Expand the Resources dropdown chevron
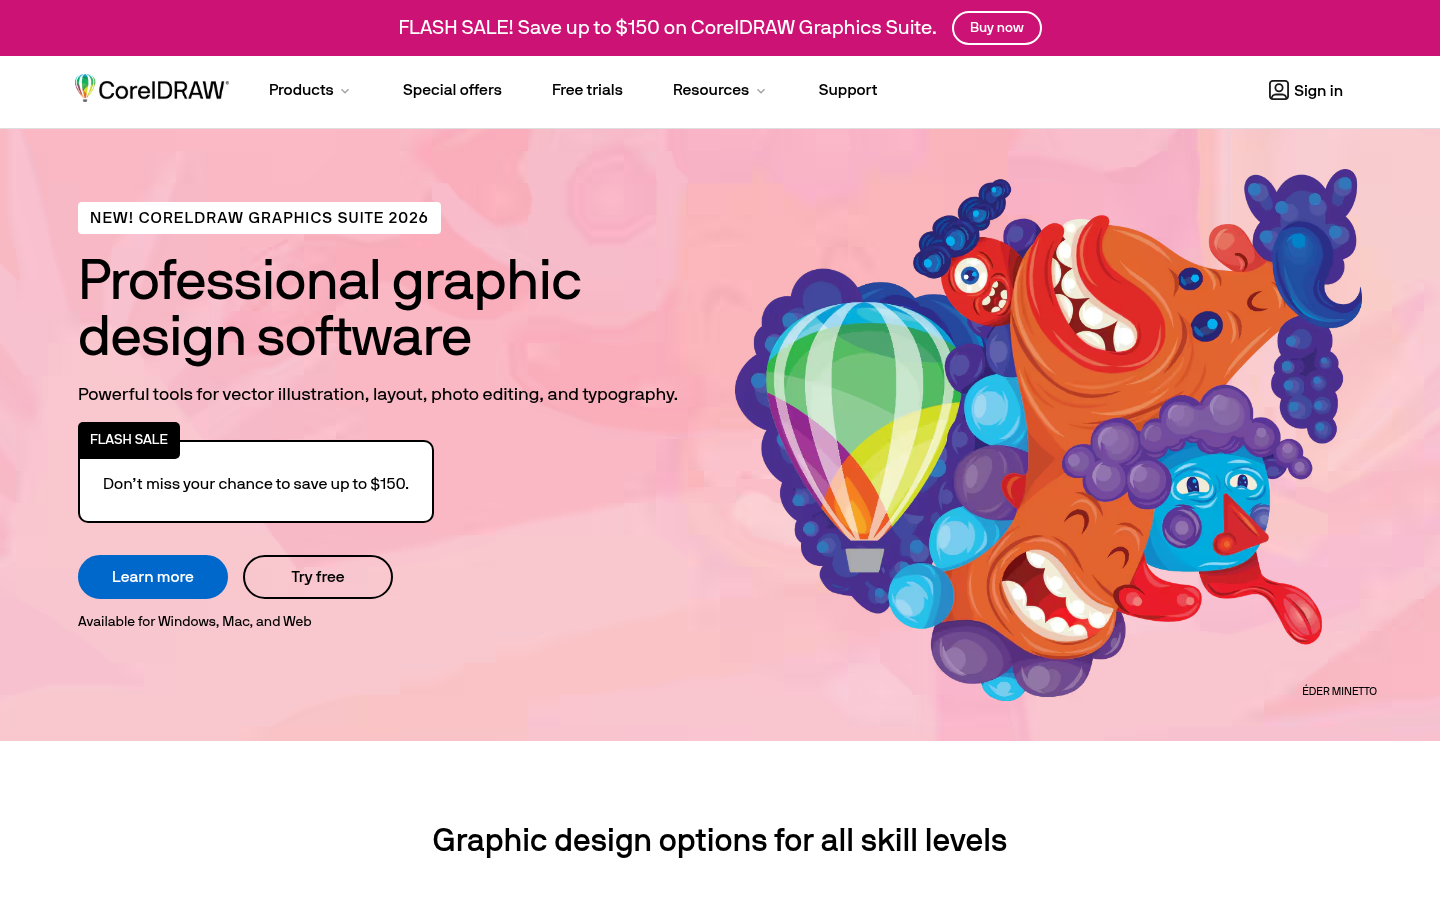The height and width of the screenshot is (900, 1440). (x=761, y=91)
